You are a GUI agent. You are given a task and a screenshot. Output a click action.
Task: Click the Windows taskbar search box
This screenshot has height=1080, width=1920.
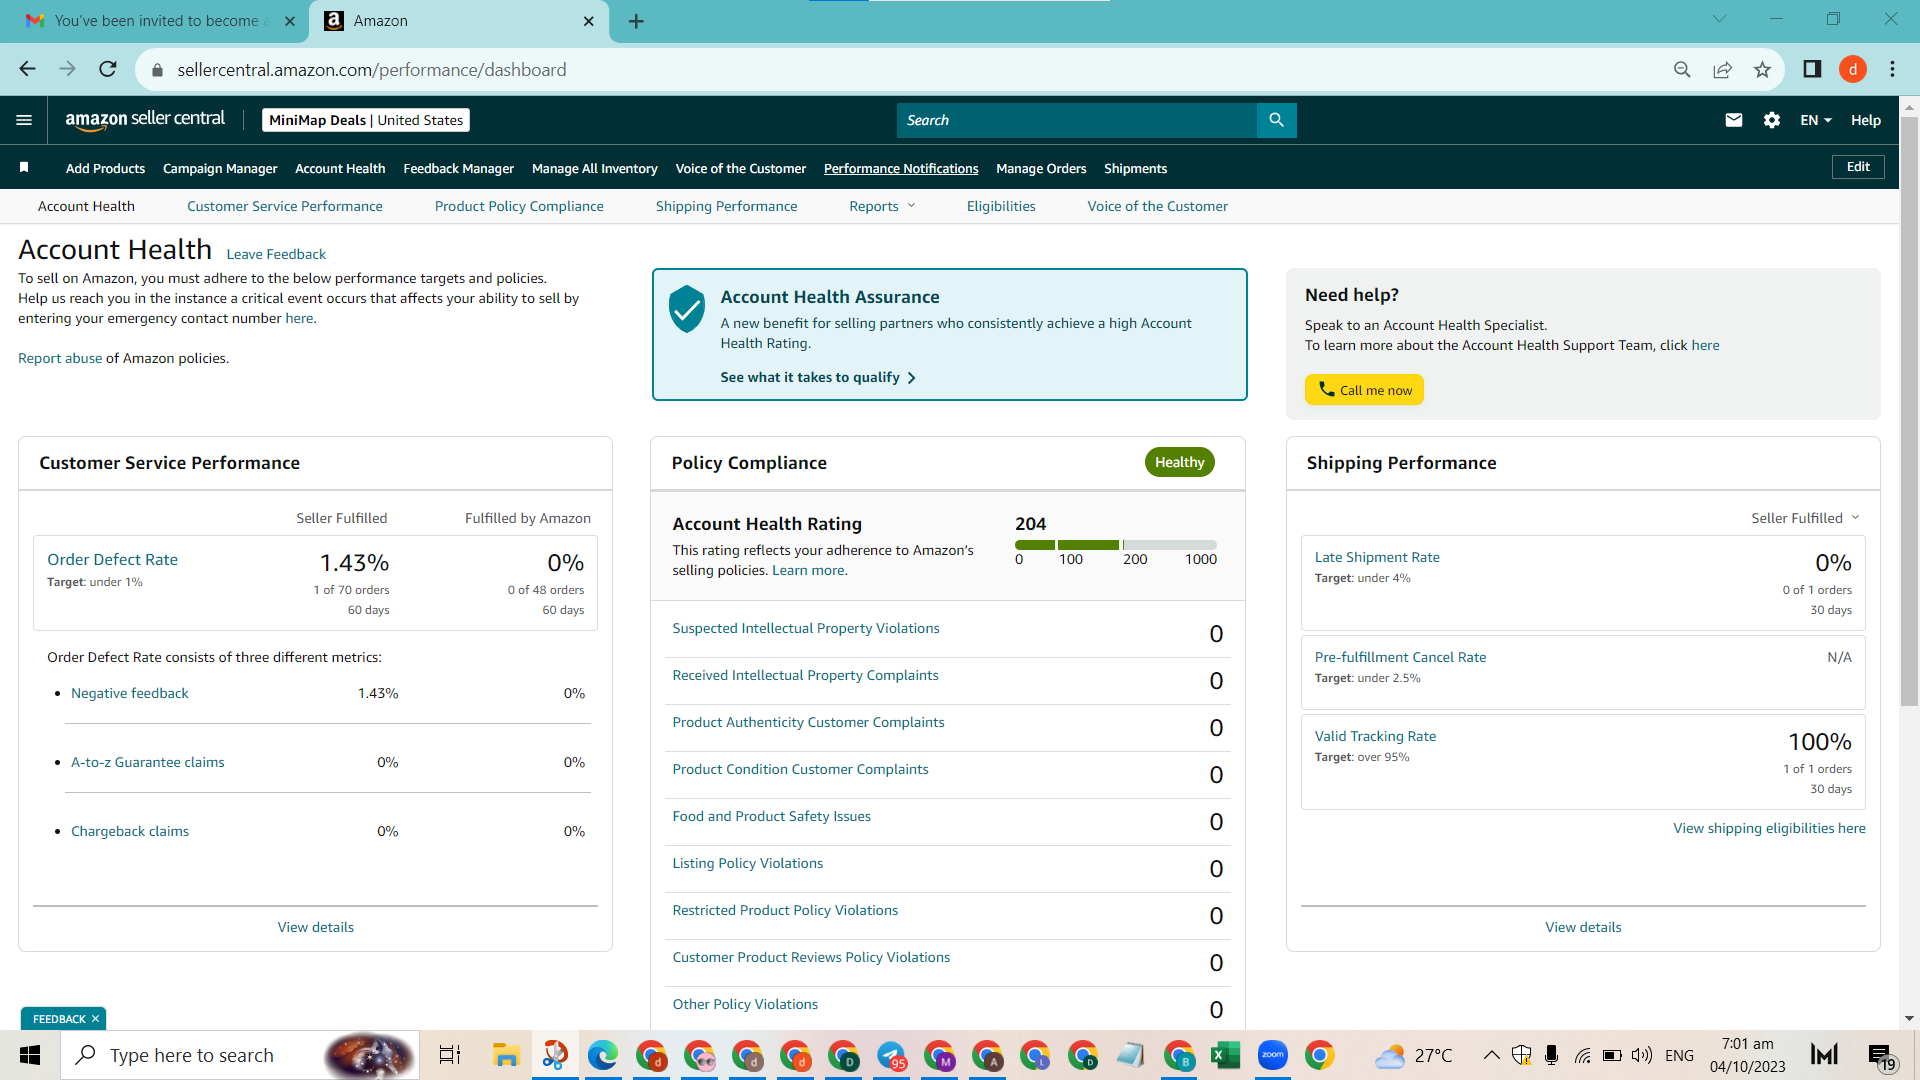click(240, 1055)
